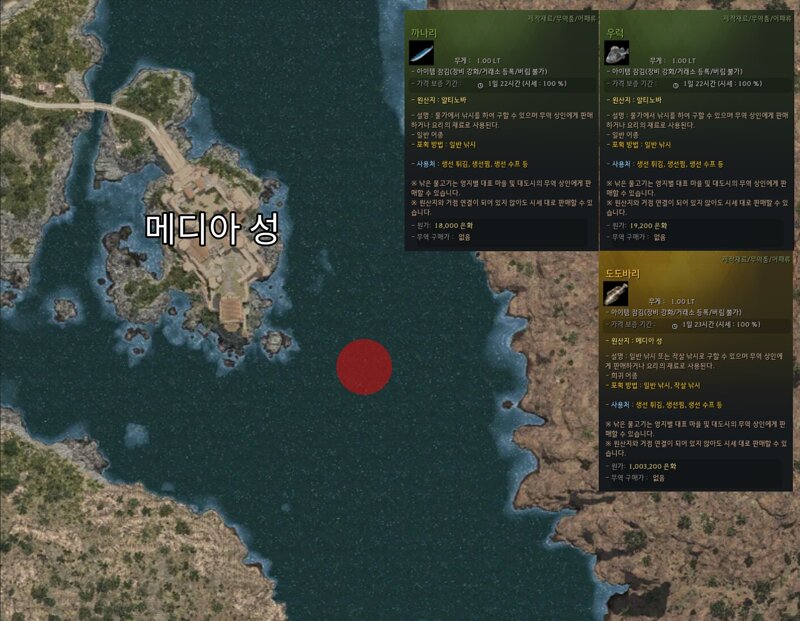Click 원산지 : 메디아 성 line in 도도바리 tooltip

(633, 341)
